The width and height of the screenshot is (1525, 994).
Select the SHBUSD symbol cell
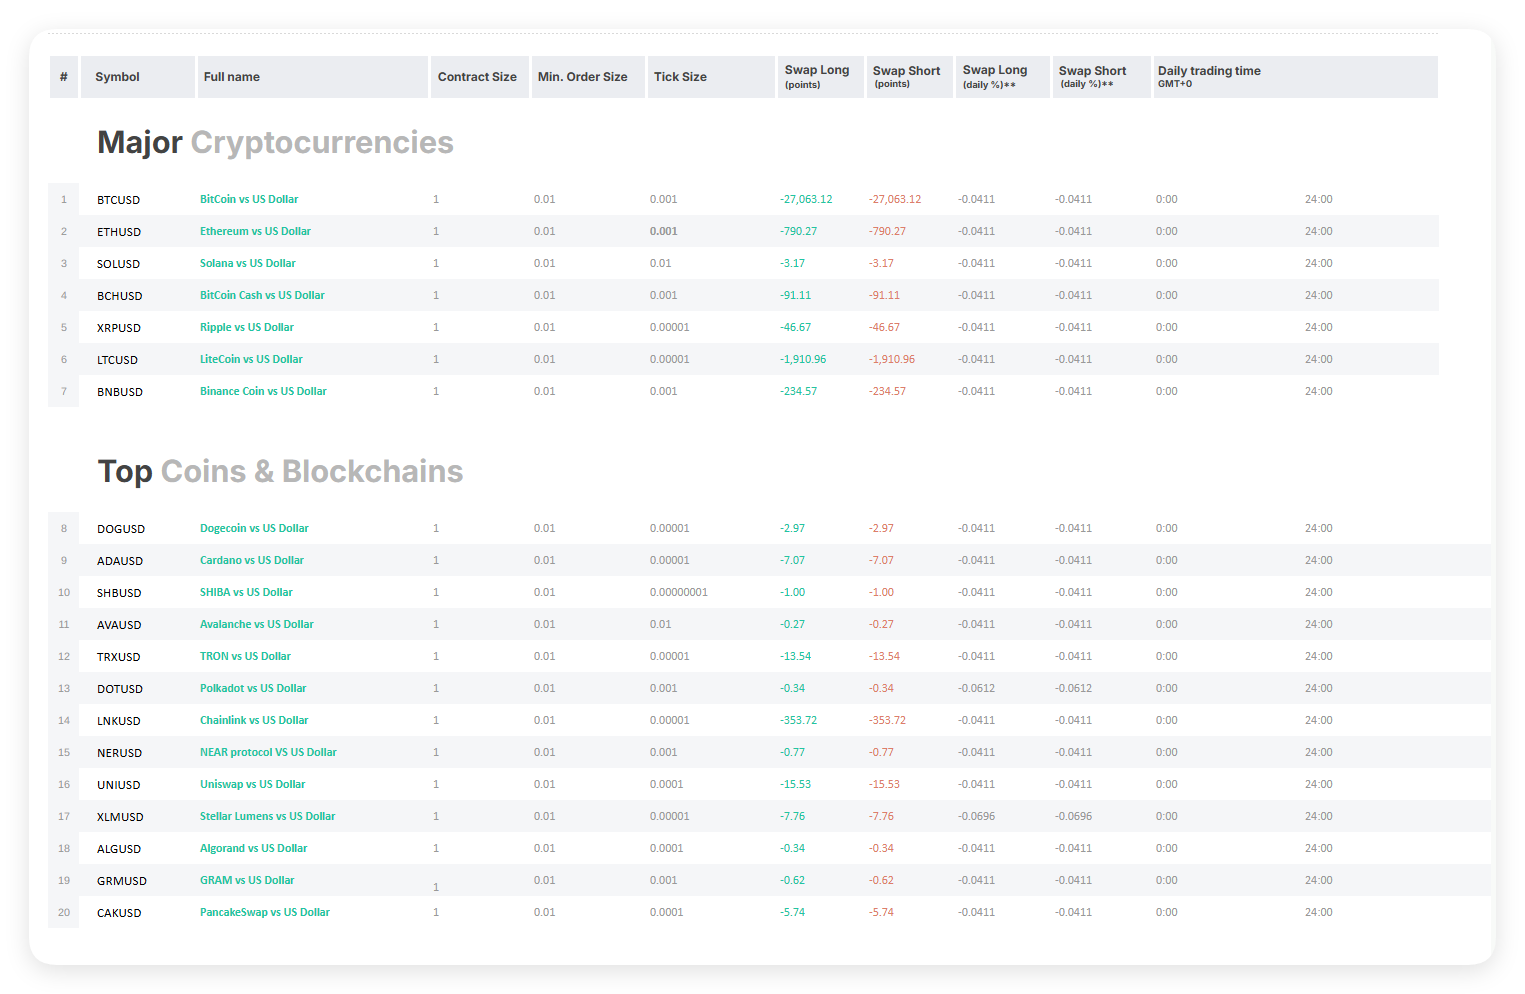pos(119,593)
